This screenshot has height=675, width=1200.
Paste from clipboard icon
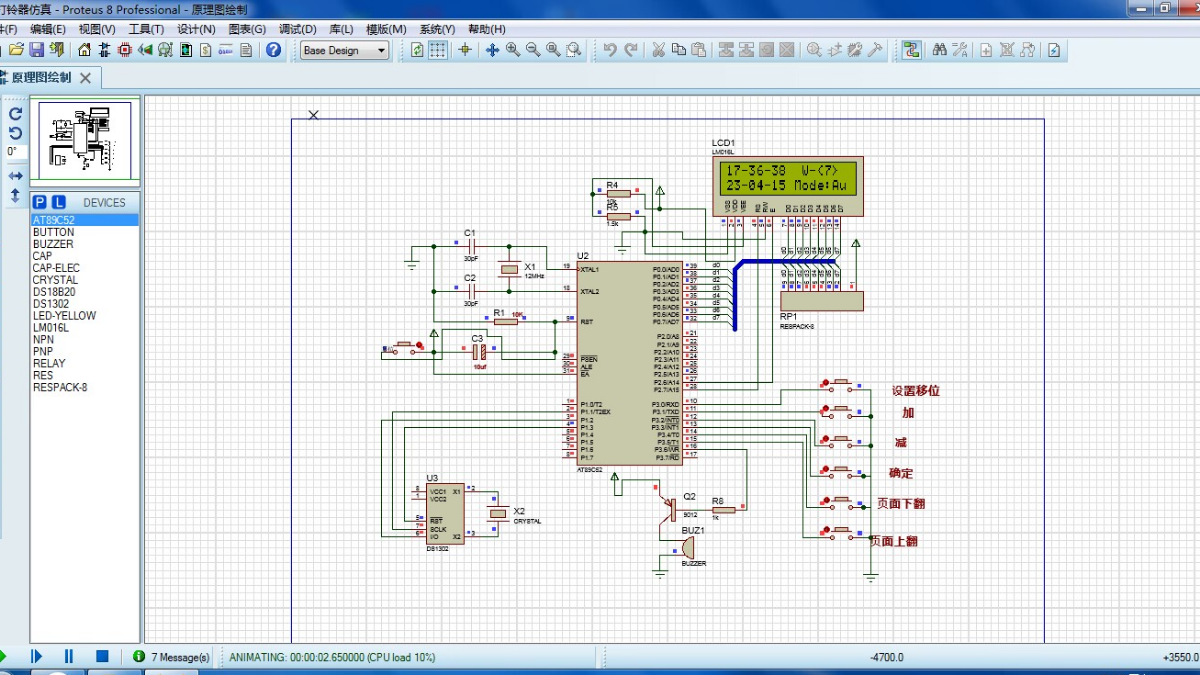coord(698,50)
